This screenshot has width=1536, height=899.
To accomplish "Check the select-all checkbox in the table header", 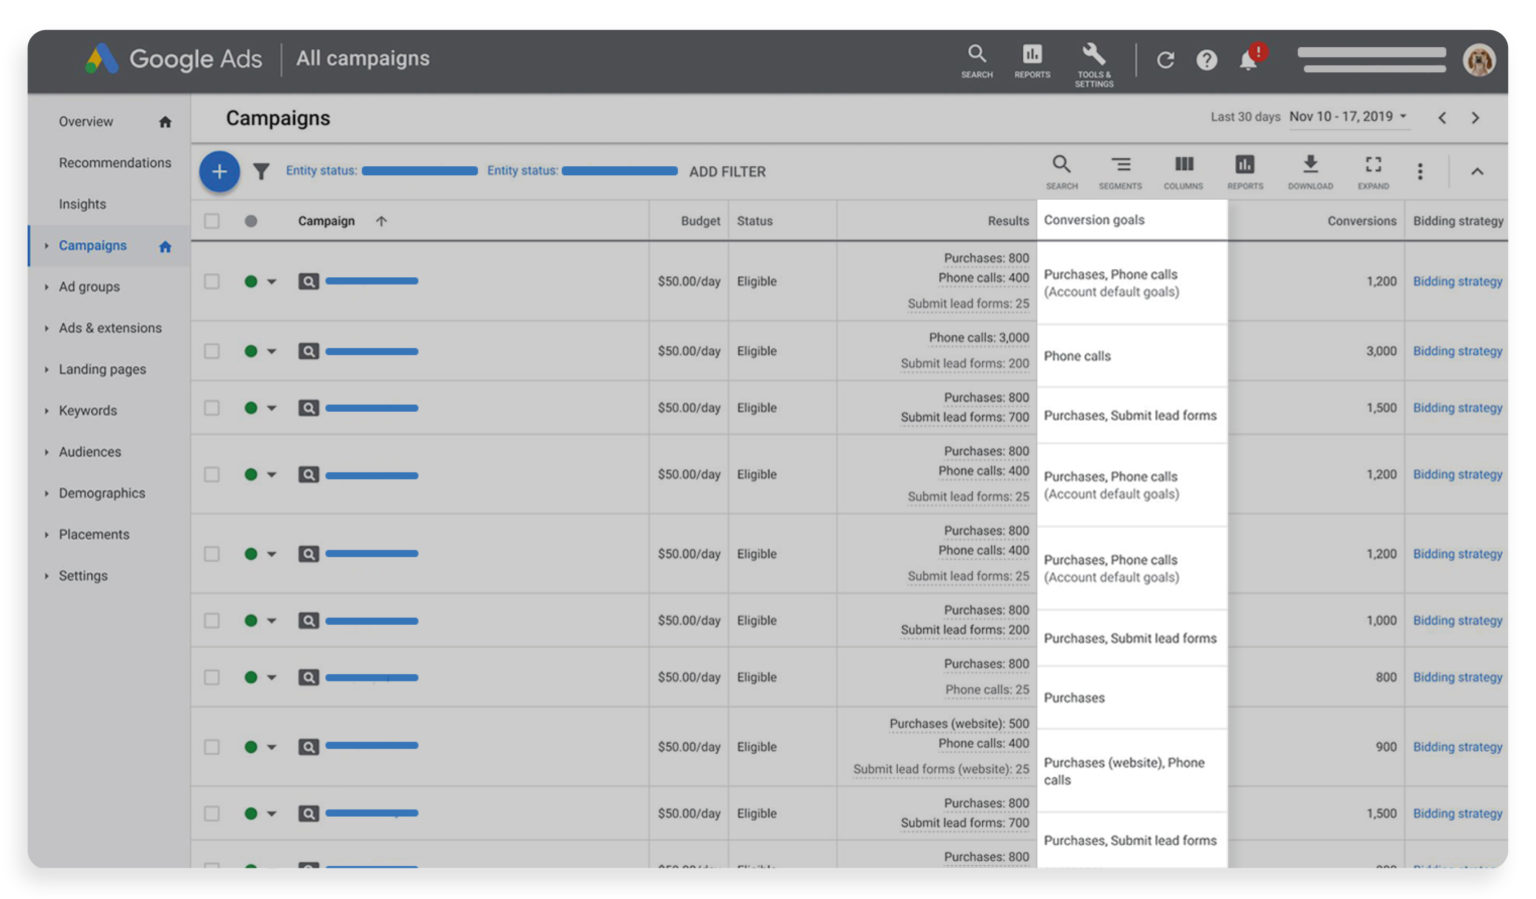I will [x=212, y=220].
